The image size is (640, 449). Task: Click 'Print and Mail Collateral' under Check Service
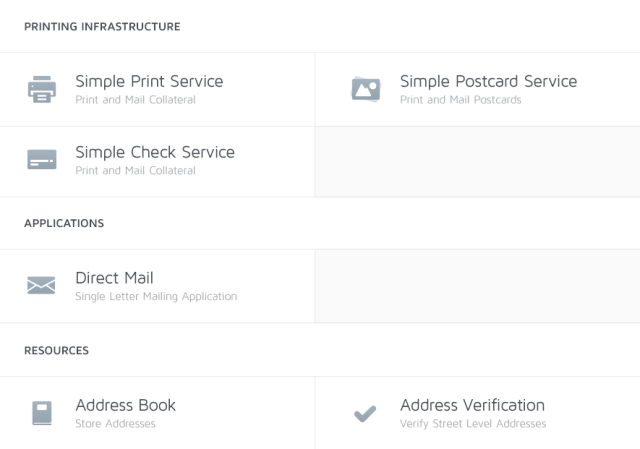tap(135, 171)
